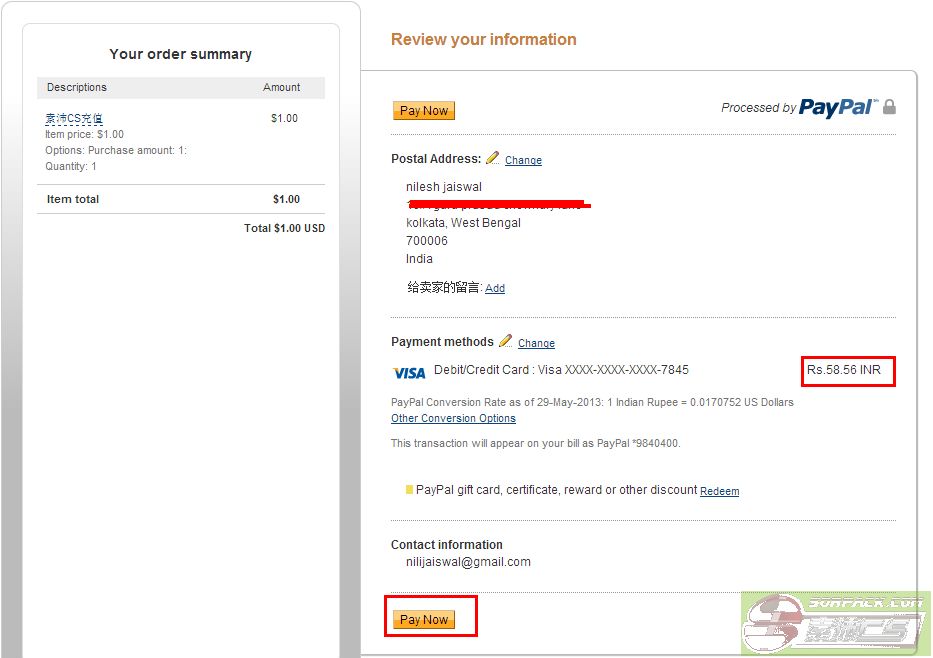Viewport: 933px width, 658px height.
Task: Click the security padlock icon
Action: (x=889, y=107)
